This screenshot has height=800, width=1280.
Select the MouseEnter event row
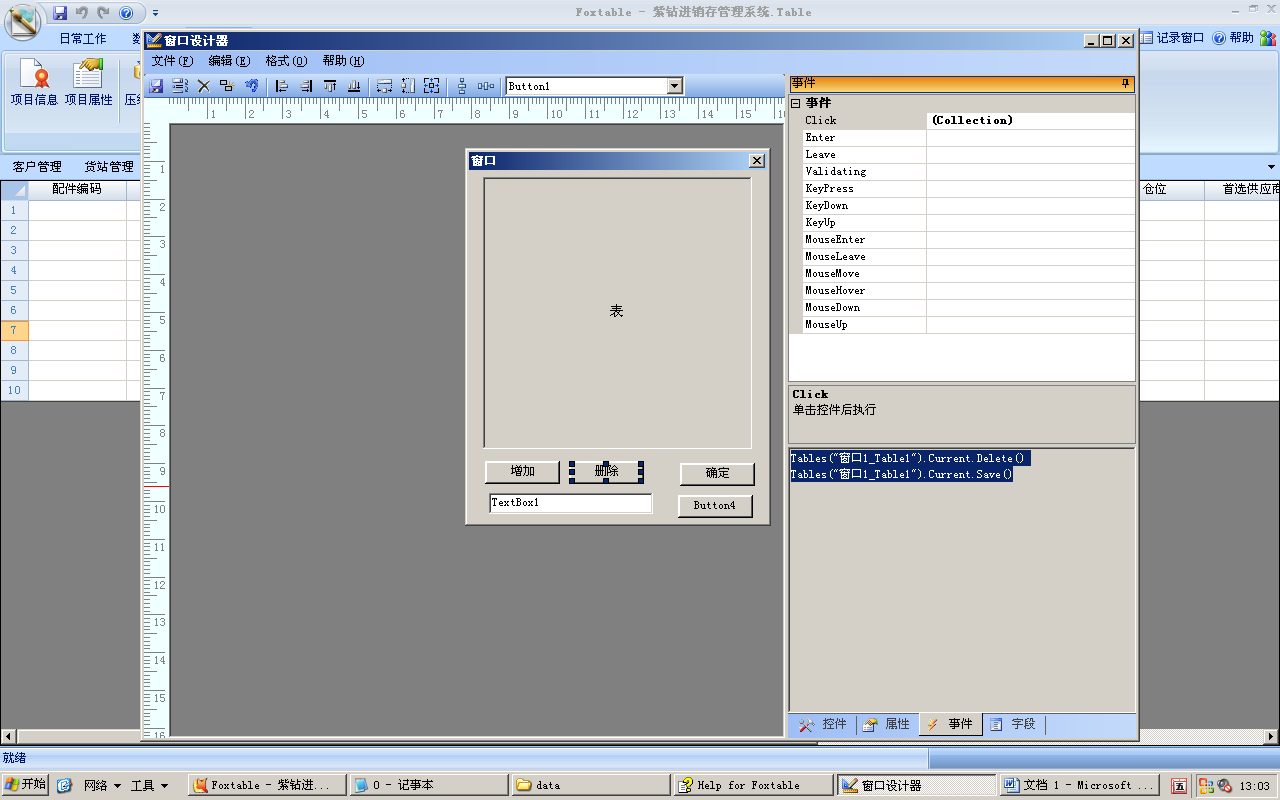[962, 239]
